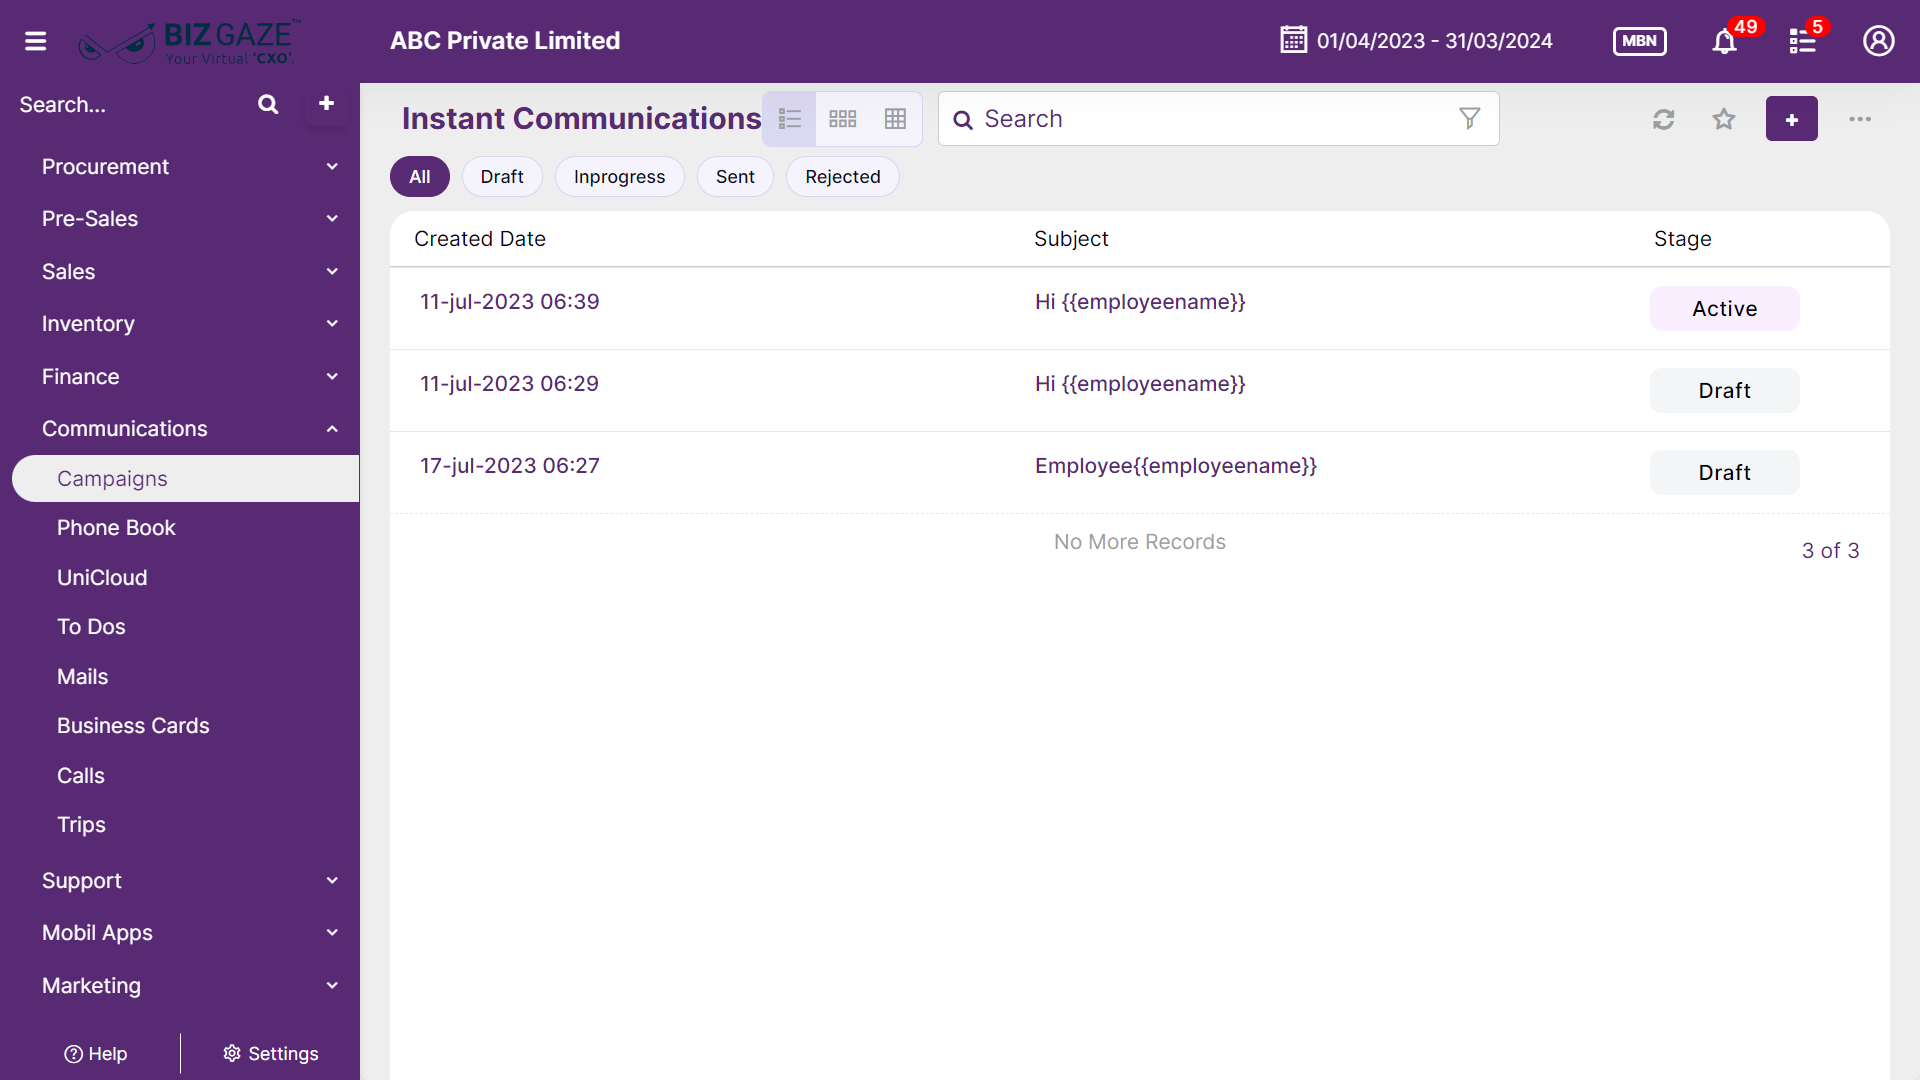Click the date range 01/04/2023 - 31/03/2024
This screenshot has width=1920, height=1080.
tap(1434, 41)
